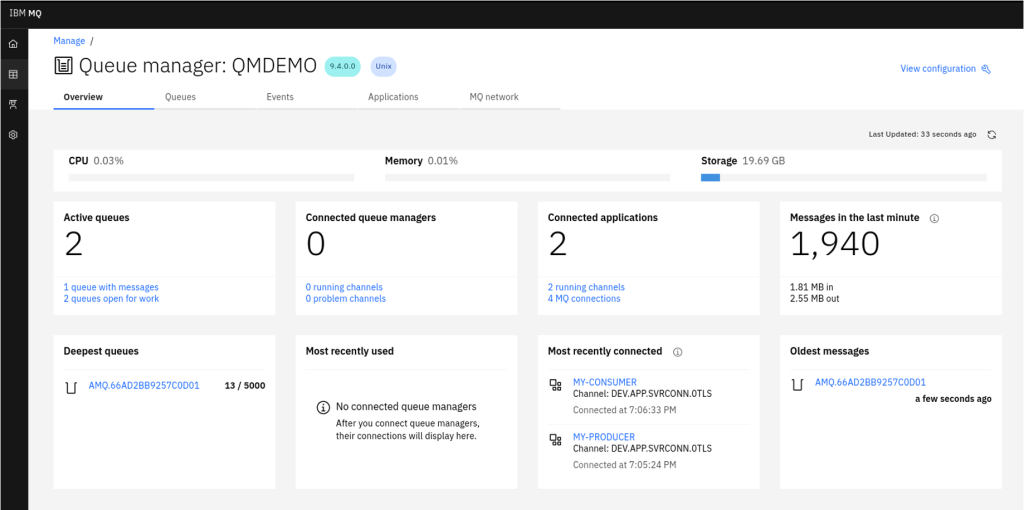Click the refresh icon next to Last Updated
This screenshot has height=510, width=1024.
click(x=991, y=135)
